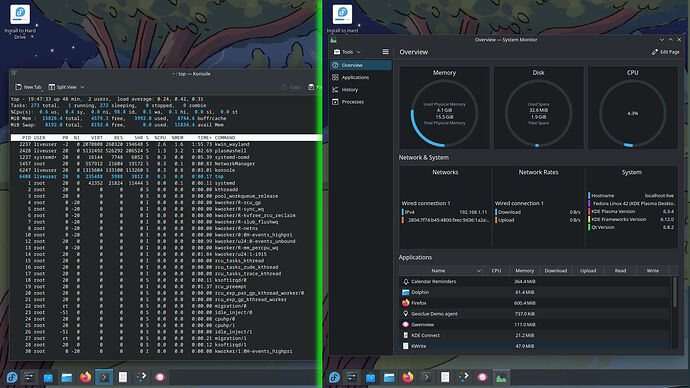This screenshot has height=388, width=690.
Task: Open Install to Hard Drive above System Monitor
Action: coord(342,19)
